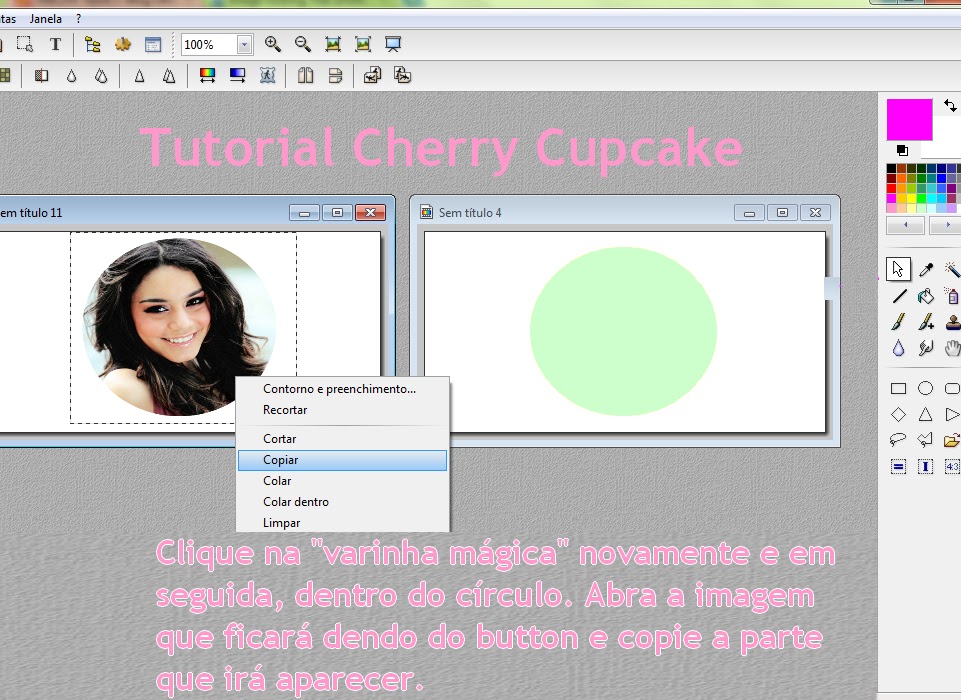Choose the triangle selection shape
Screen dimensions: 961x700
[925, 414]
